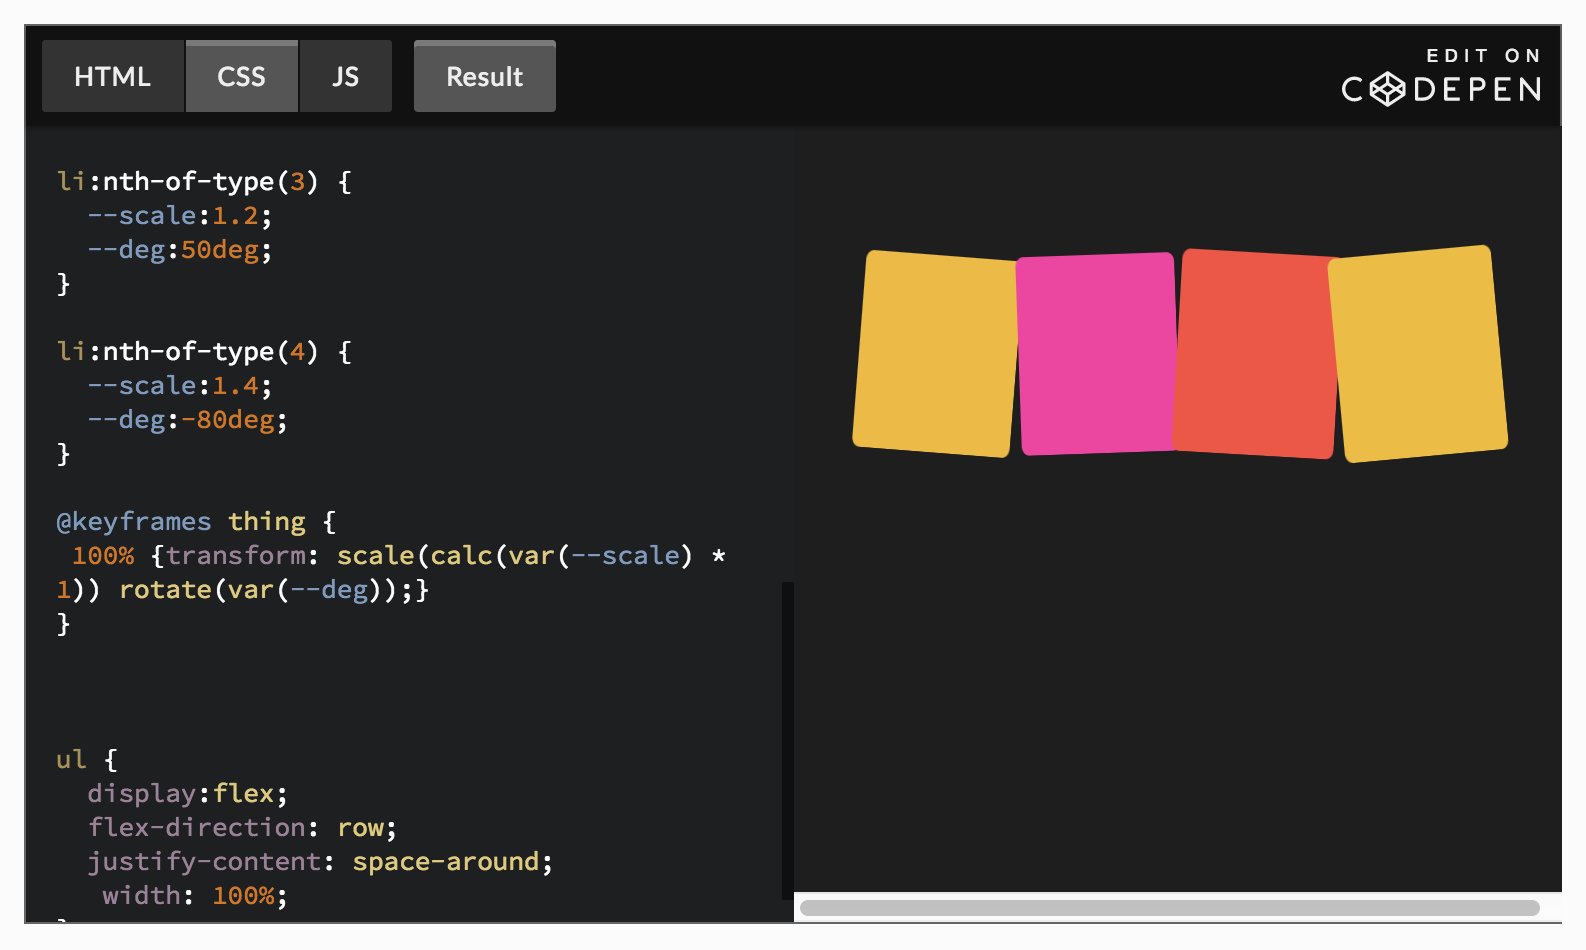Viewport: 1586px width, 950px height.
Task: Click the '@keyframes thing {' line
Action: tap(196, 522)
